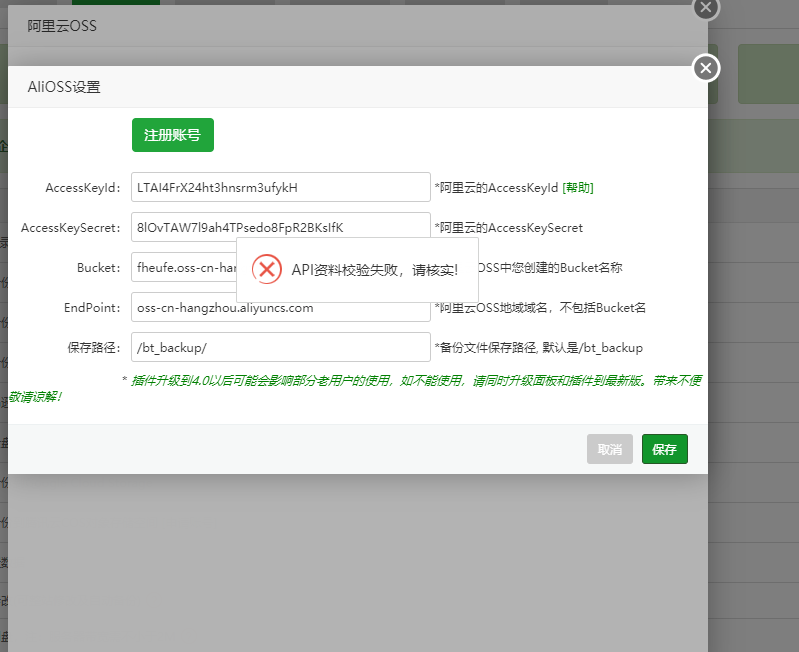Click the 注册账号 button
This screenshot has width=799, height=652.
pos(172,135)
